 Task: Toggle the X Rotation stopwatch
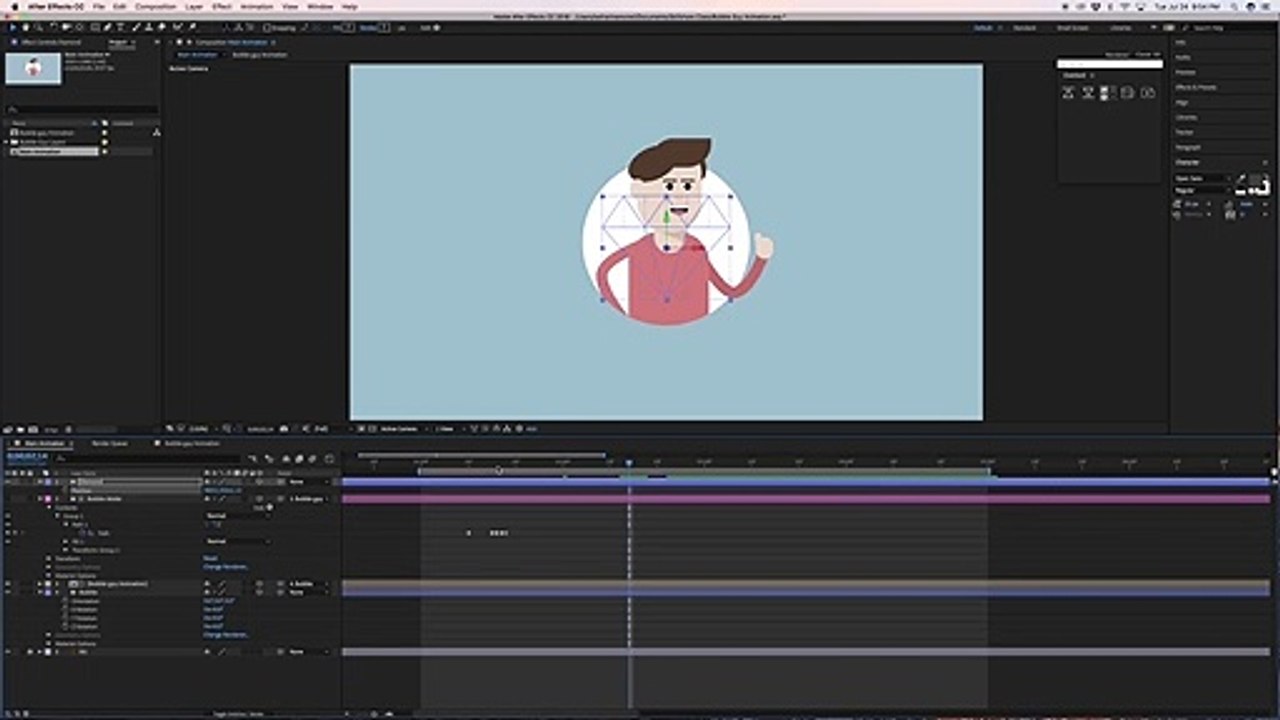pos(66,609)
